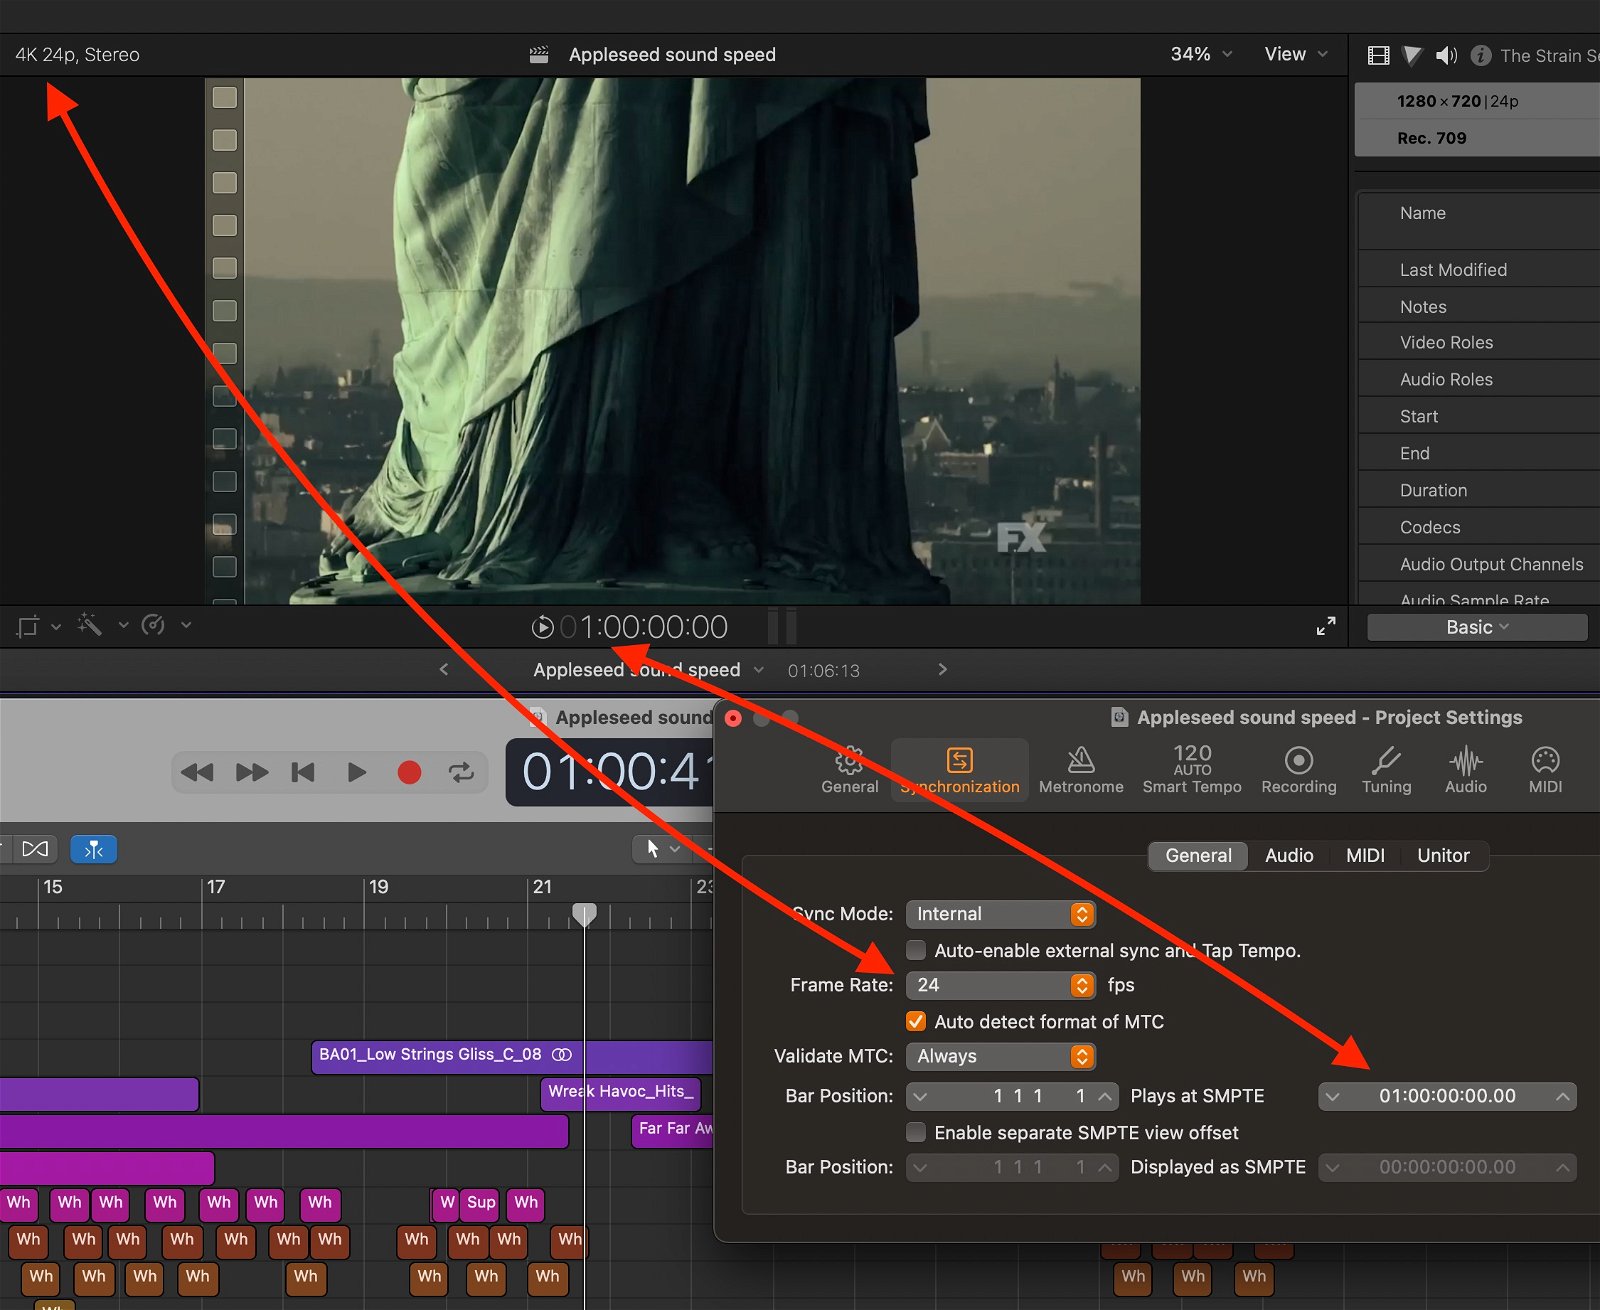1600x1310 pixels.
Task: Click the enabled Bar Position field
Action: [x=1012, y=1096]
